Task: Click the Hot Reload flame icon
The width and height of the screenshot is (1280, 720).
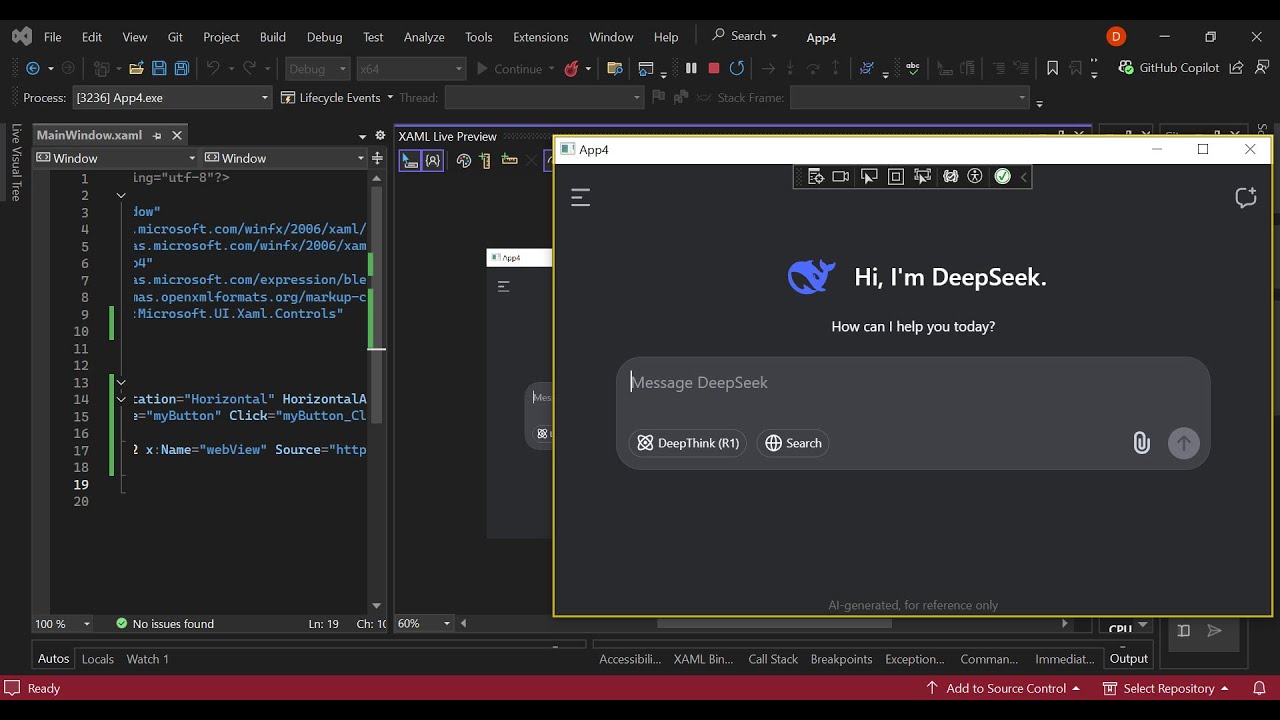Action: (x=571, y=68)
